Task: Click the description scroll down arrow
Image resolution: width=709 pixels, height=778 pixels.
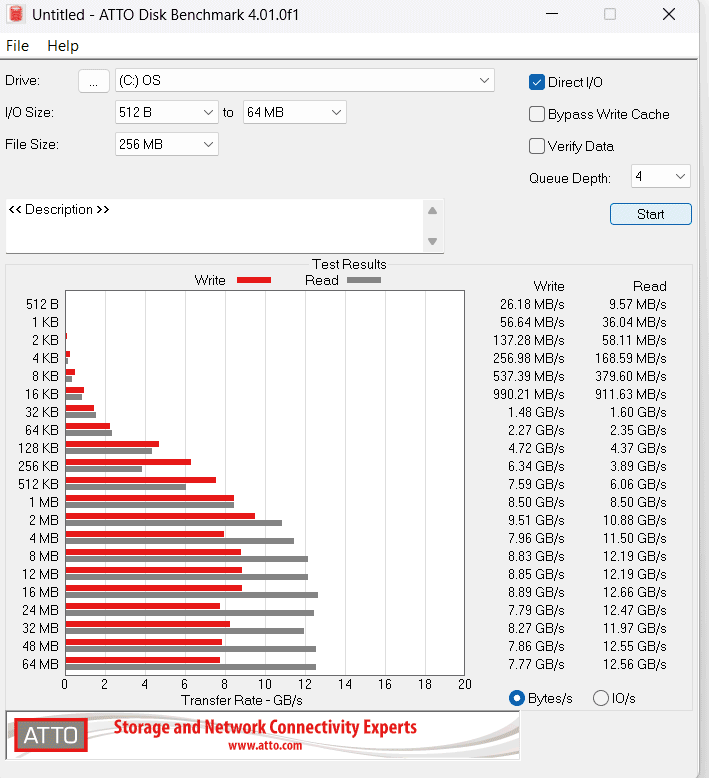Action: click(433, 241)
